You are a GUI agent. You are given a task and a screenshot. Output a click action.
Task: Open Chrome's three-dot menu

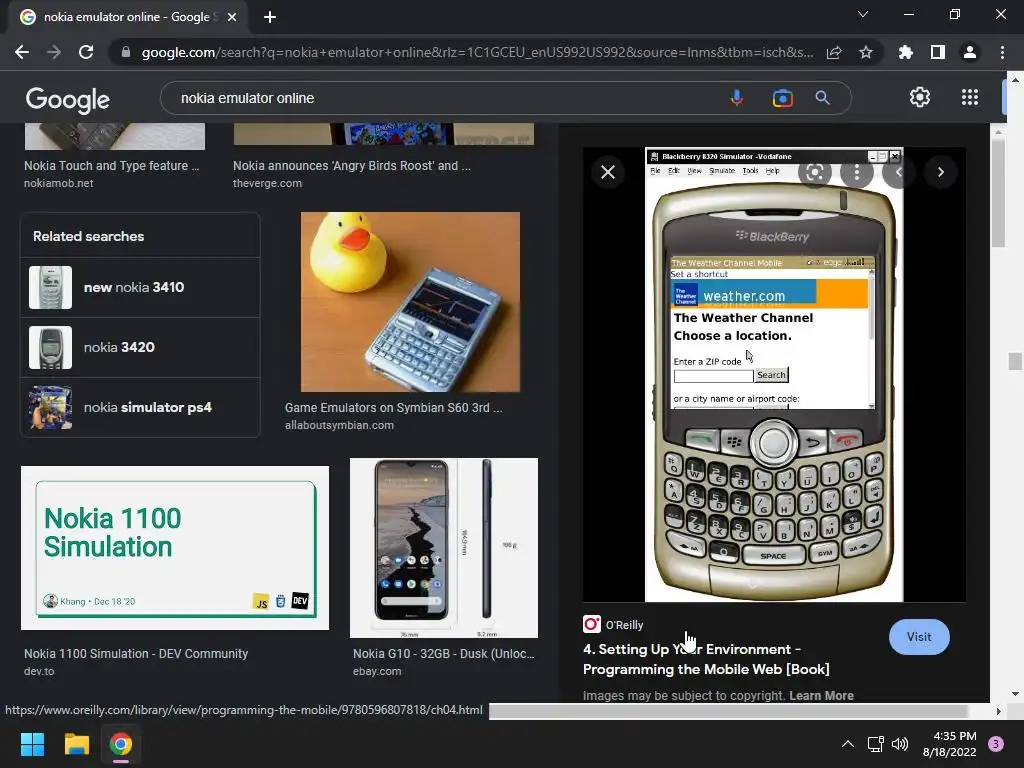tap(1002, 52)
